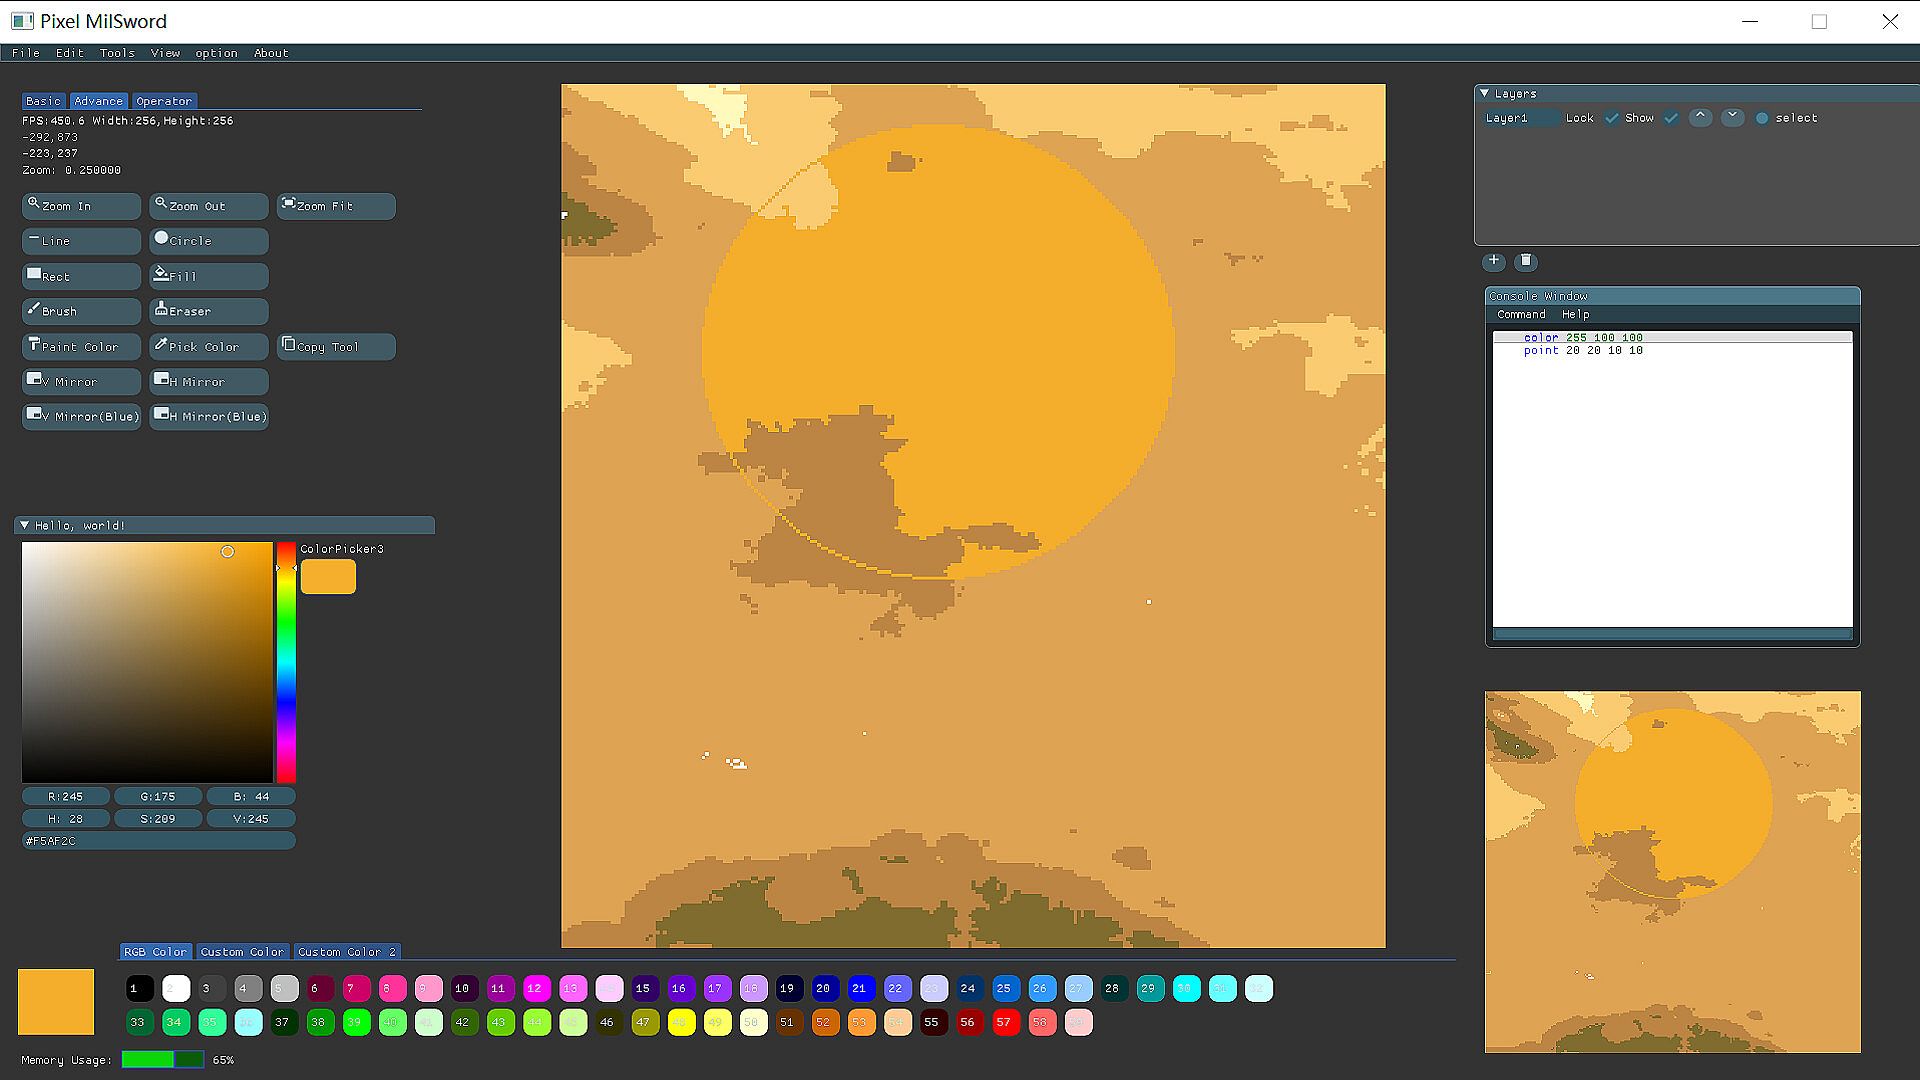
Task: Select the Eraser tool
Action: (x=208, y=311)
